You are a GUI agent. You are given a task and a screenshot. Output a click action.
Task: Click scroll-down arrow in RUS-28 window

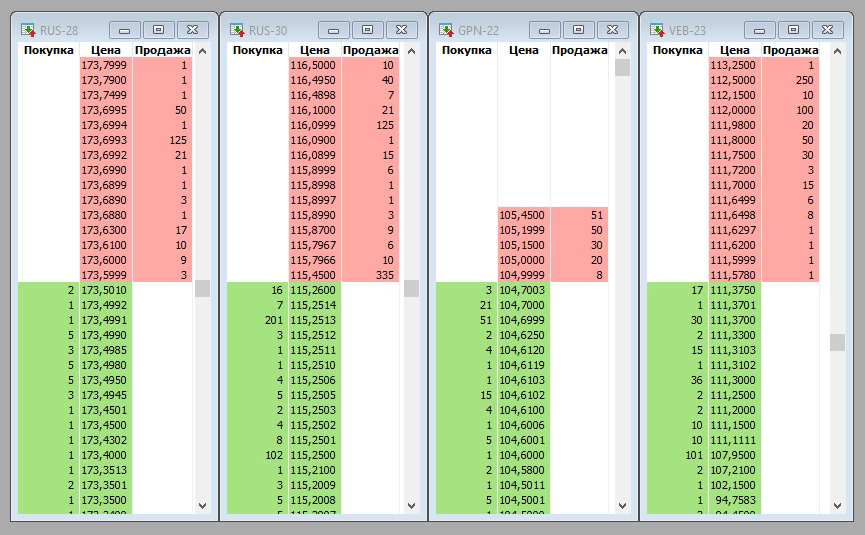202,506
